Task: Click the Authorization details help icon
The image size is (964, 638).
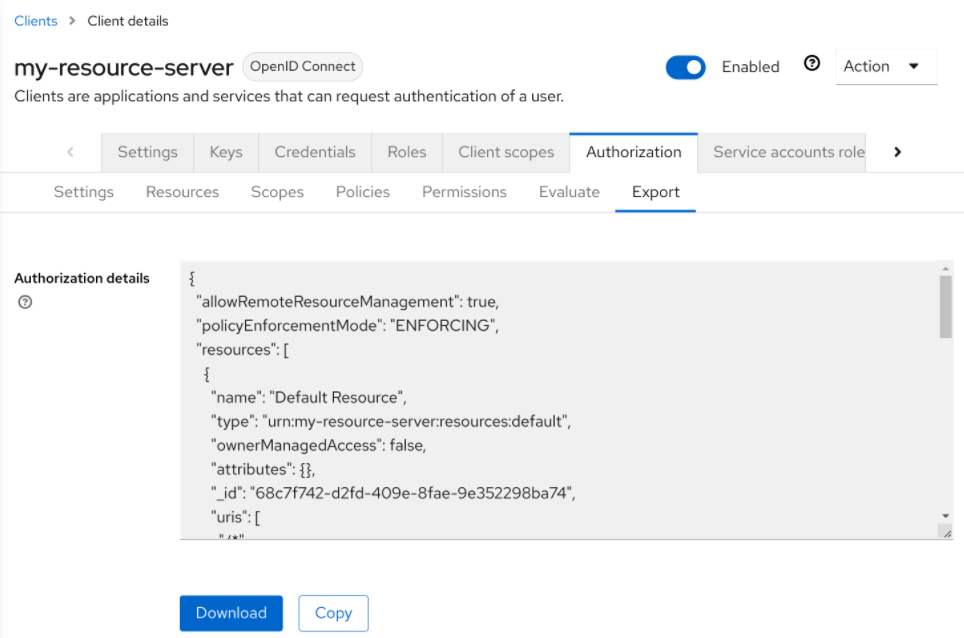Action: (x=25, y=303)
